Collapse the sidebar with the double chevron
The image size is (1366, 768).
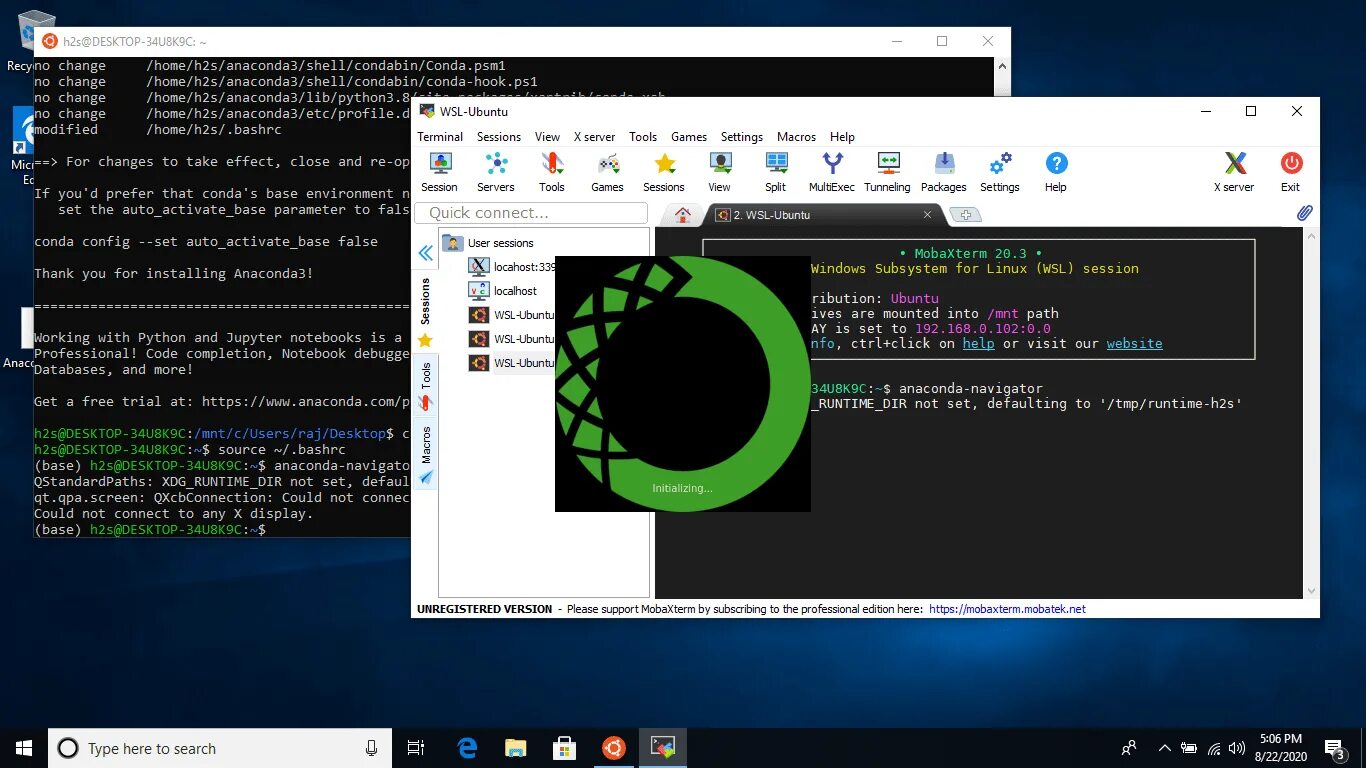425,253
